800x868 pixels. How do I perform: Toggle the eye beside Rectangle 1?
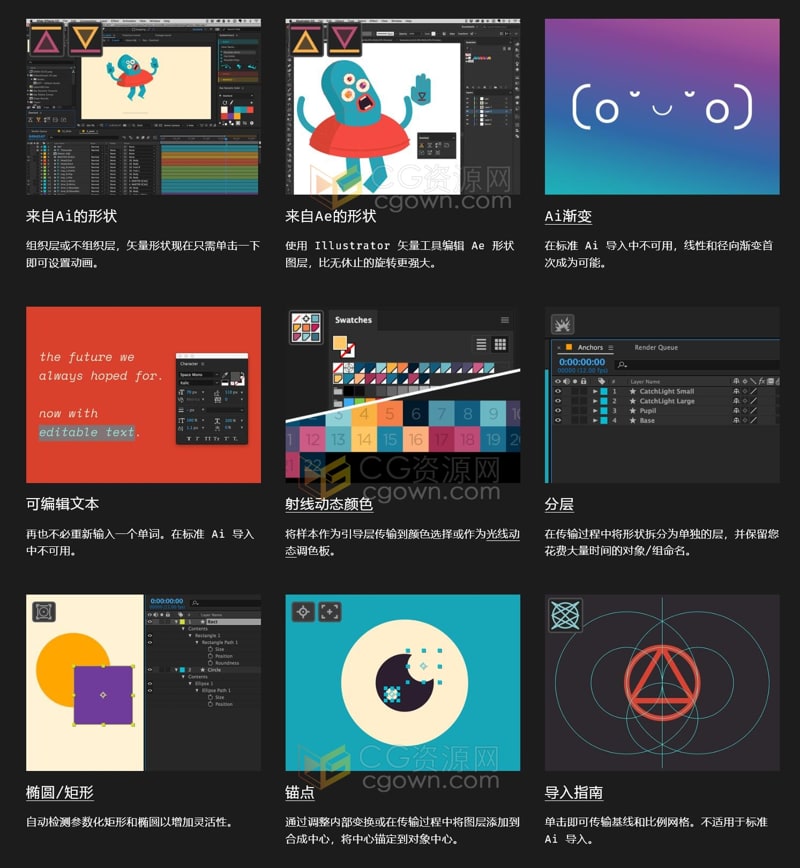tap(150, 636)
